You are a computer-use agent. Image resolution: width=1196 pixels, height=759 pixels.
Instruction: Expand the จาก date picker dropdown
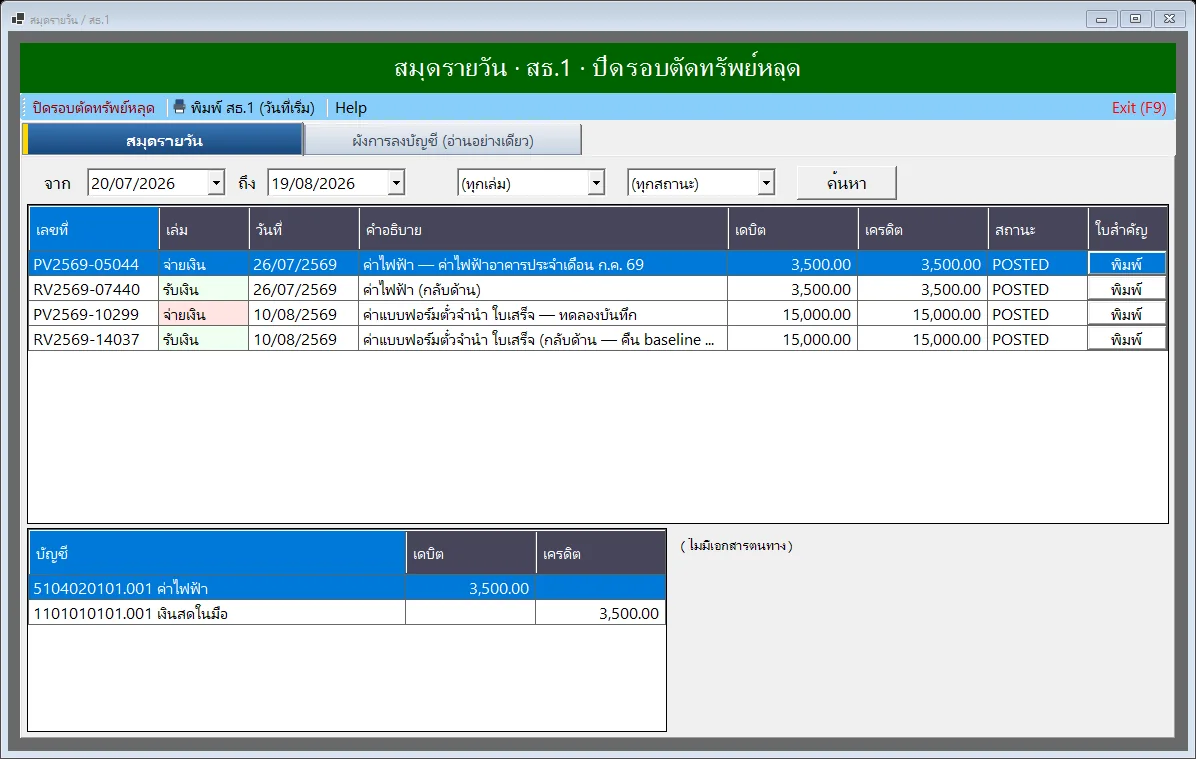click(x=216, y=183)
